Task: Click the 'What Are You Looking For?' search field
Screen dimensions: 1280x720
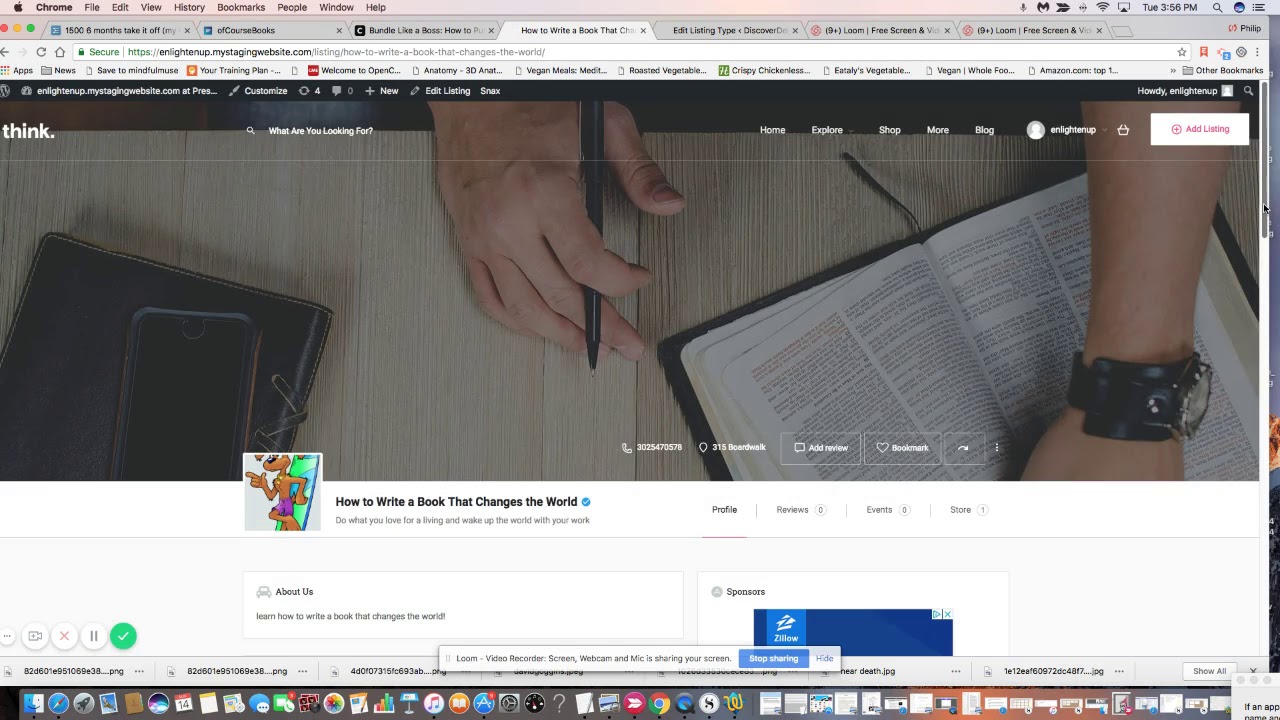Action: tap(320, 131)
